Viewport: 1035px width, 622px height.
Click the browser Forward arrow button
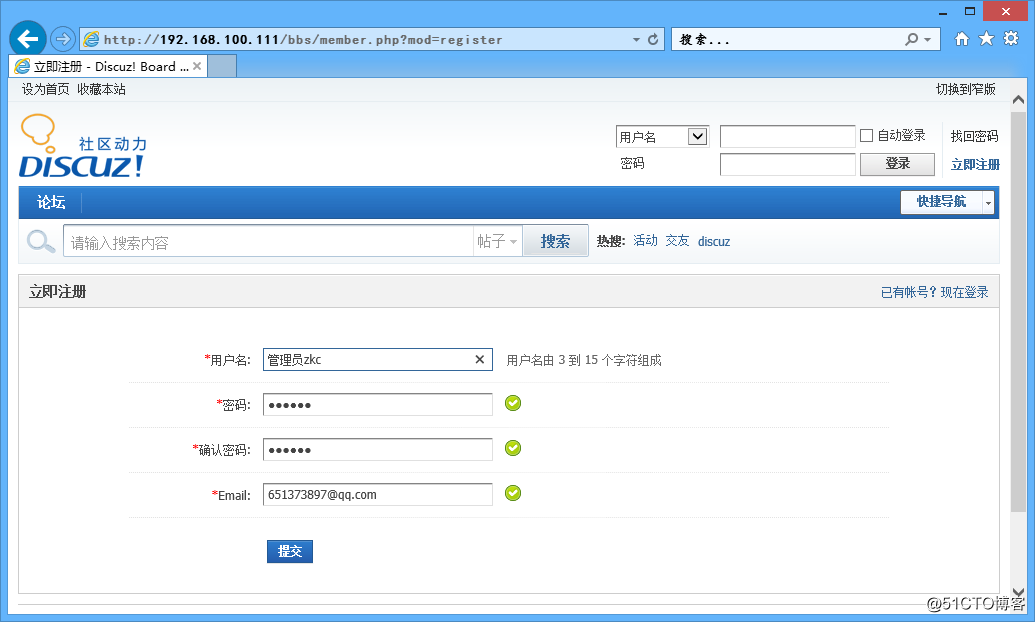(x=63, y=39)
